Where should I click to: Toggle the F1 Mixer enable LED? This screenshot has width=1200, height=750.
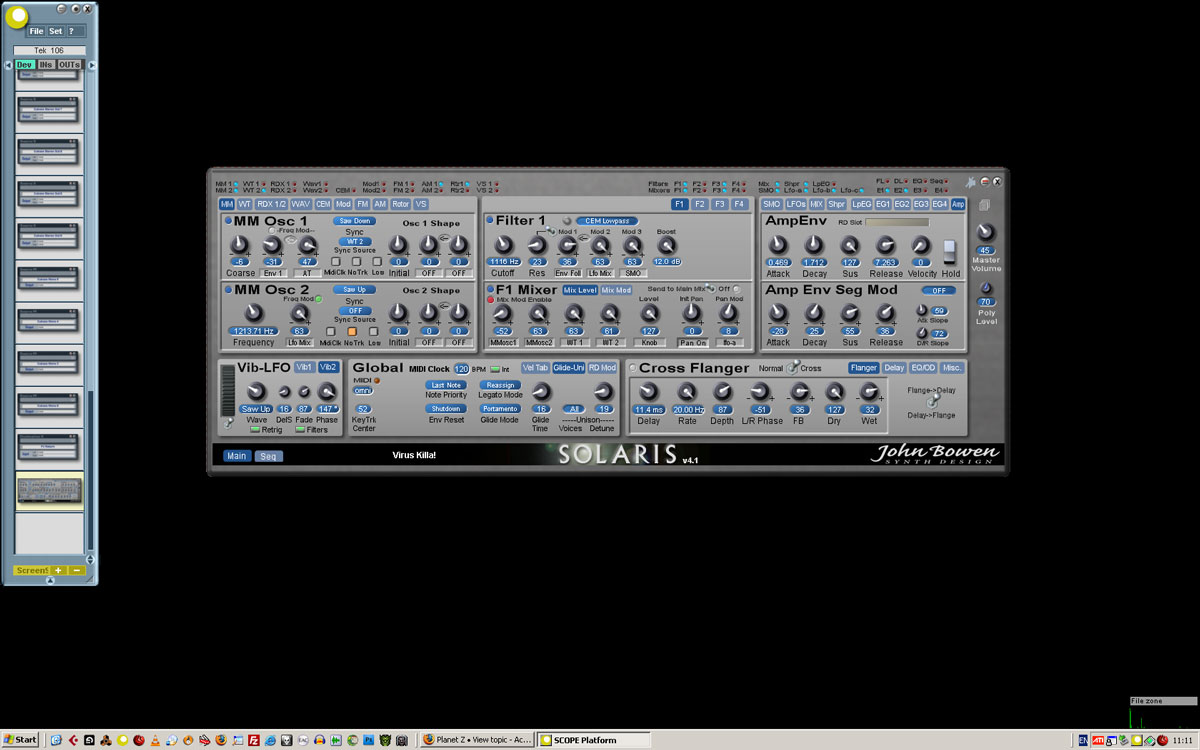490,290
